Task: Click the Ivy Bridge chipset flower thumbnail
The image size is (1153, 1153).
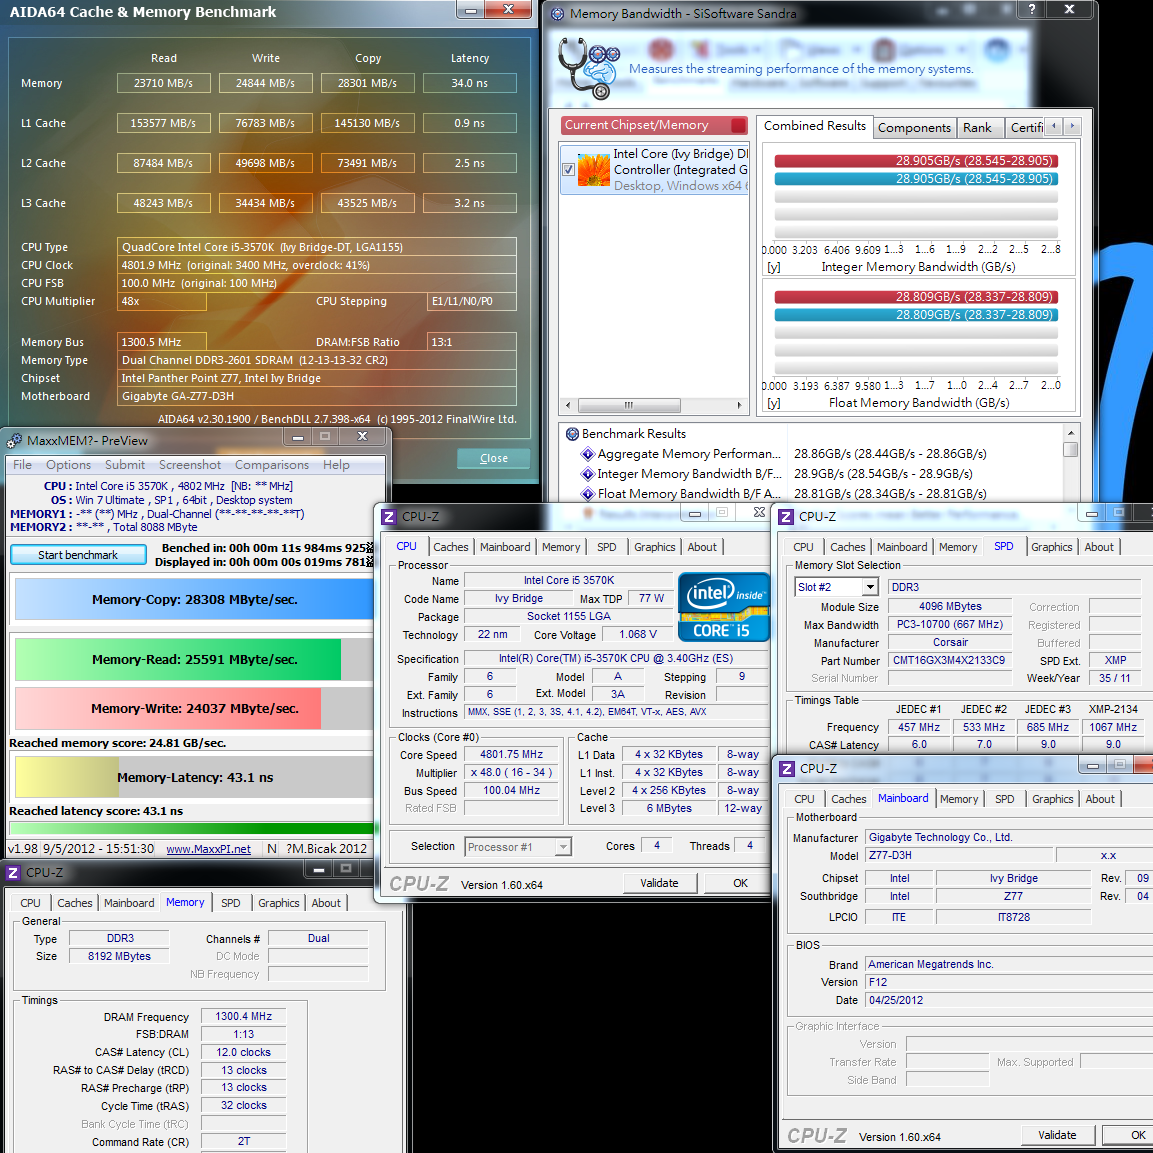Action: point(593,169)
